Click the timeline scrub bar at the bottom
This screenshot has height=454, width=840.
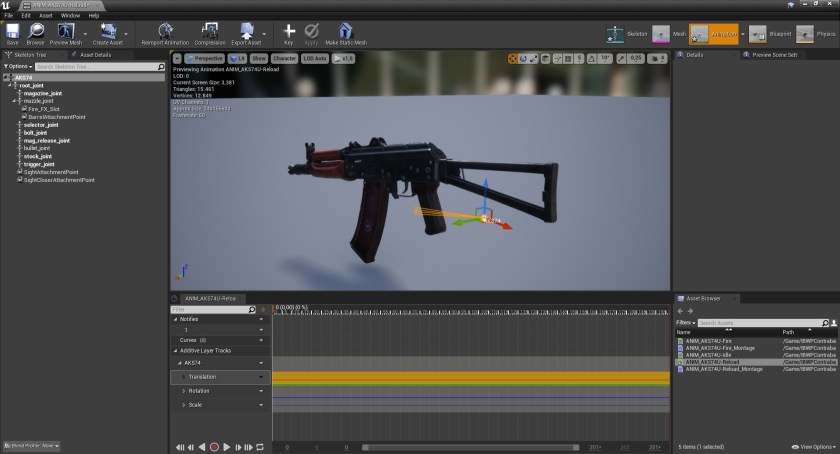(470, 447)
